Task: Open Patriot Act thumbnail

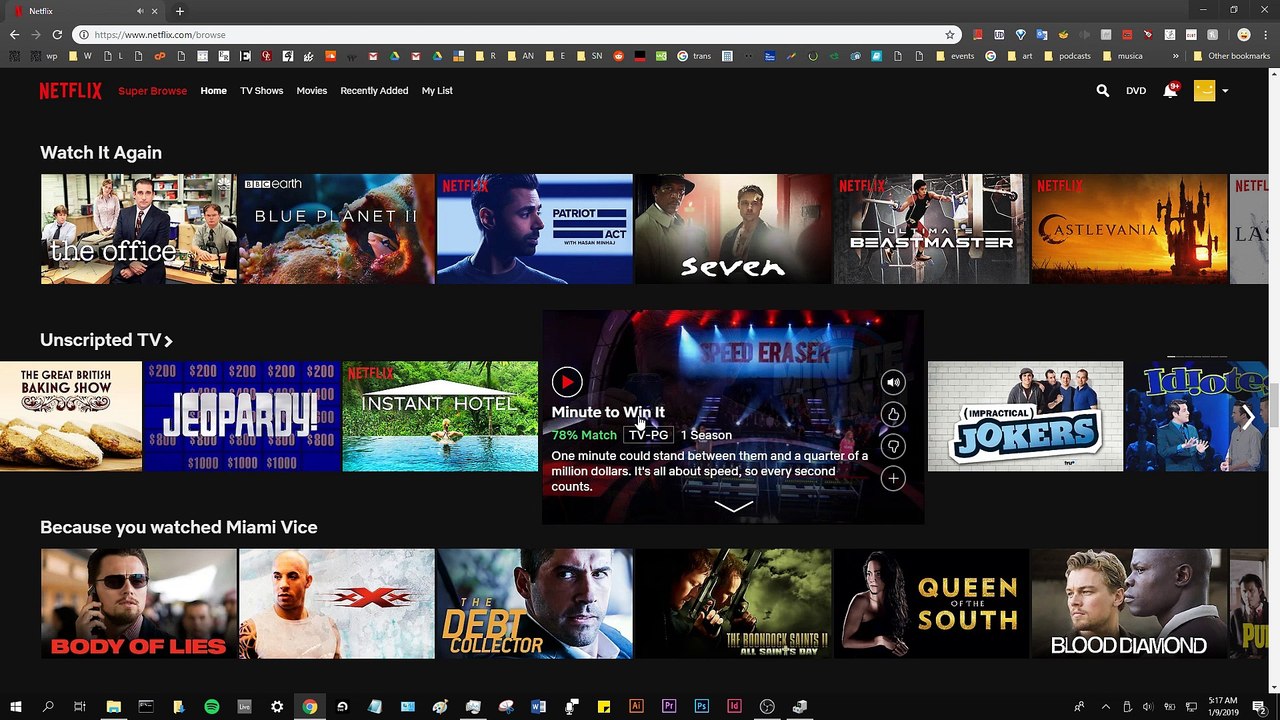Action: 534,229
